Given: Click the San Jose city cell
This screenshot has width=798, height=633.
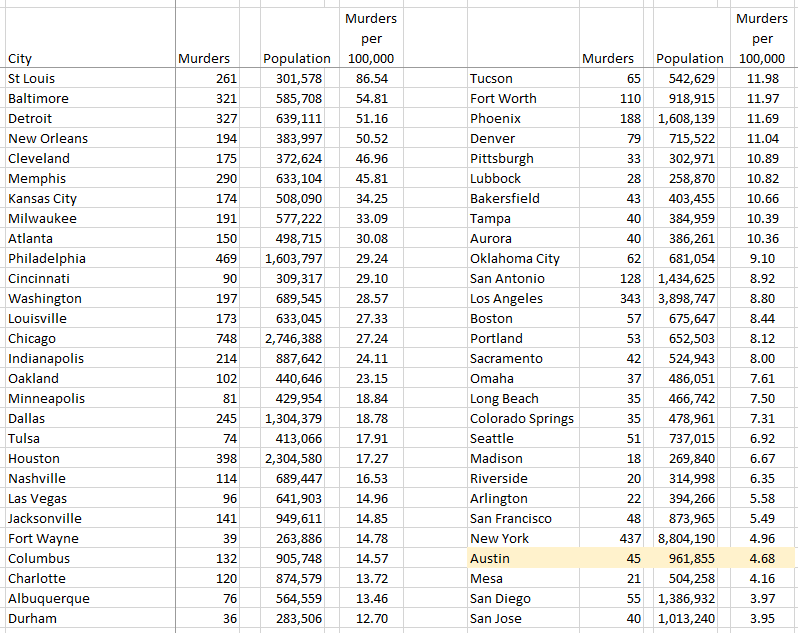Looking at the screenshot, I should tap(497, 618).
